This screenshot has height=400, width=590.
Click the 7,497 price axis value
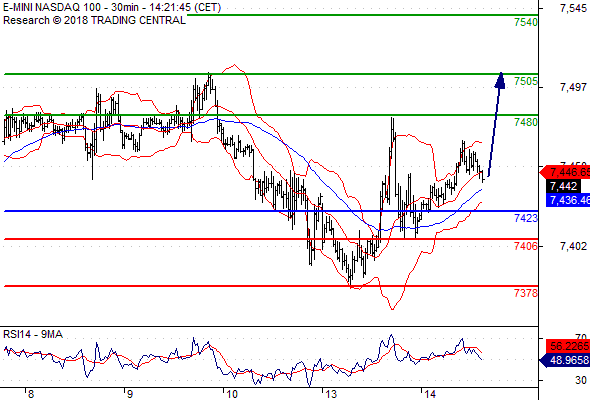pos(573,87)
